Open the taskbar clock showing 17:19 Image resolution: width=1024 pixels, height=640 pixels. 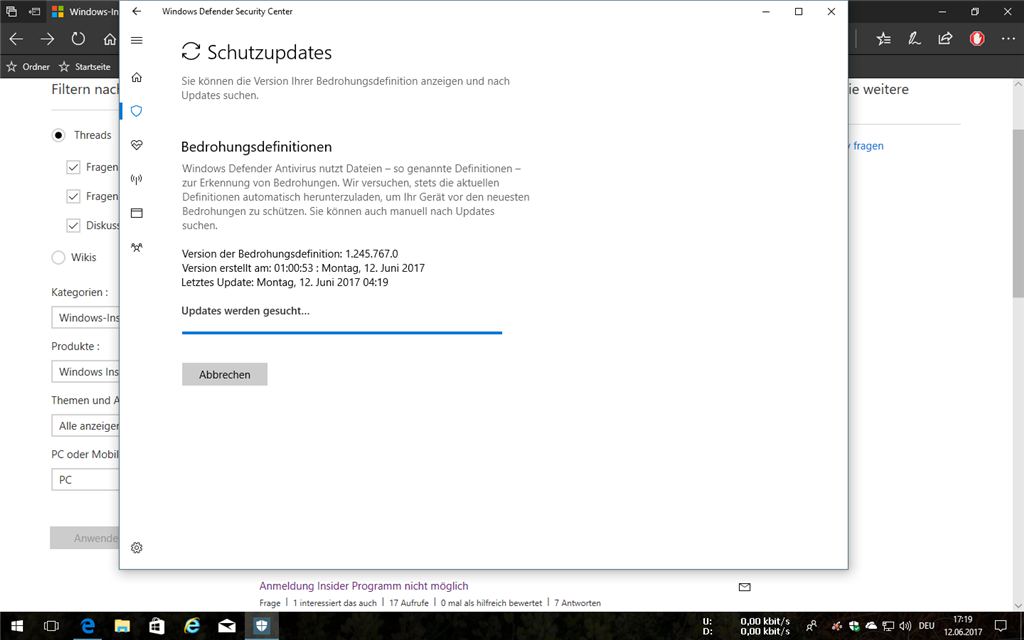tap(963, 626)
